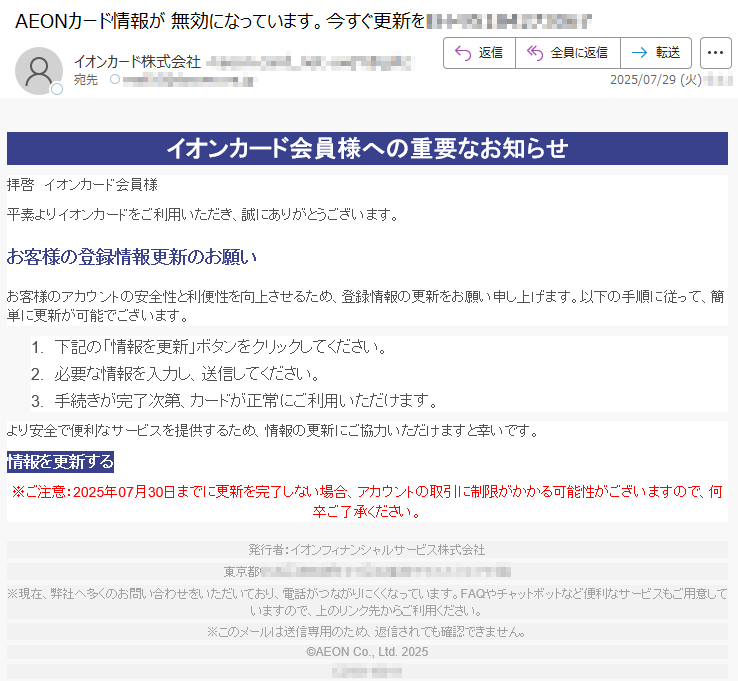The image size is (738, 681).
Task: Click the 全員に返信 reply-all button
Action: tap(568, 53)
